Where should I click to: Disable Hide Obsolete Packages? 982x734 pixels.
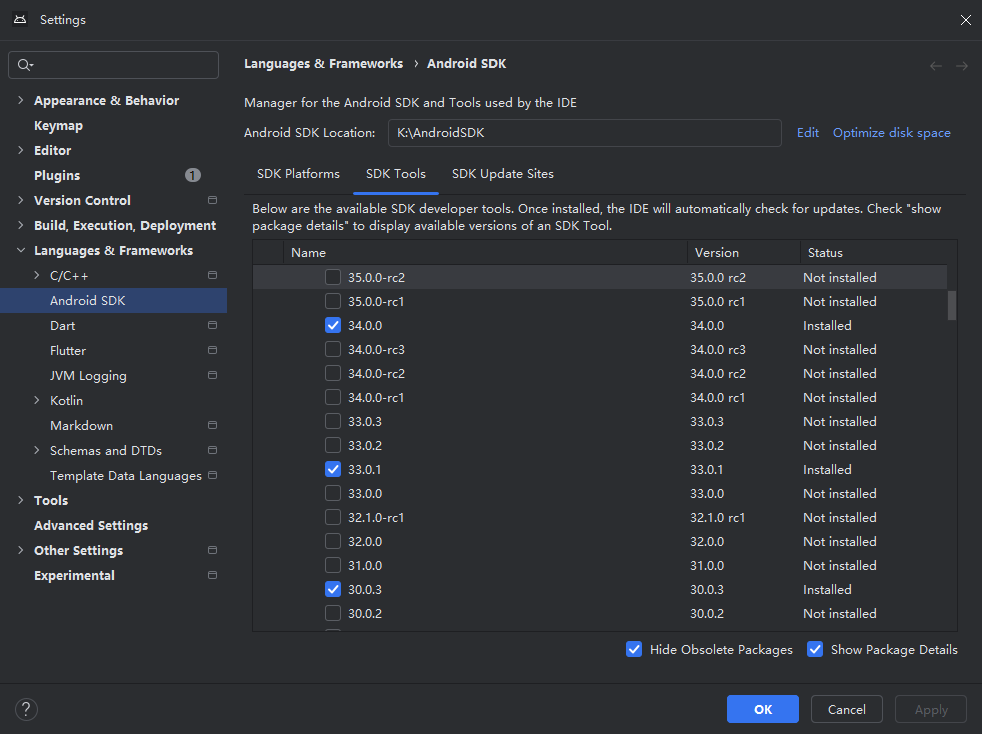click(634, 649)
